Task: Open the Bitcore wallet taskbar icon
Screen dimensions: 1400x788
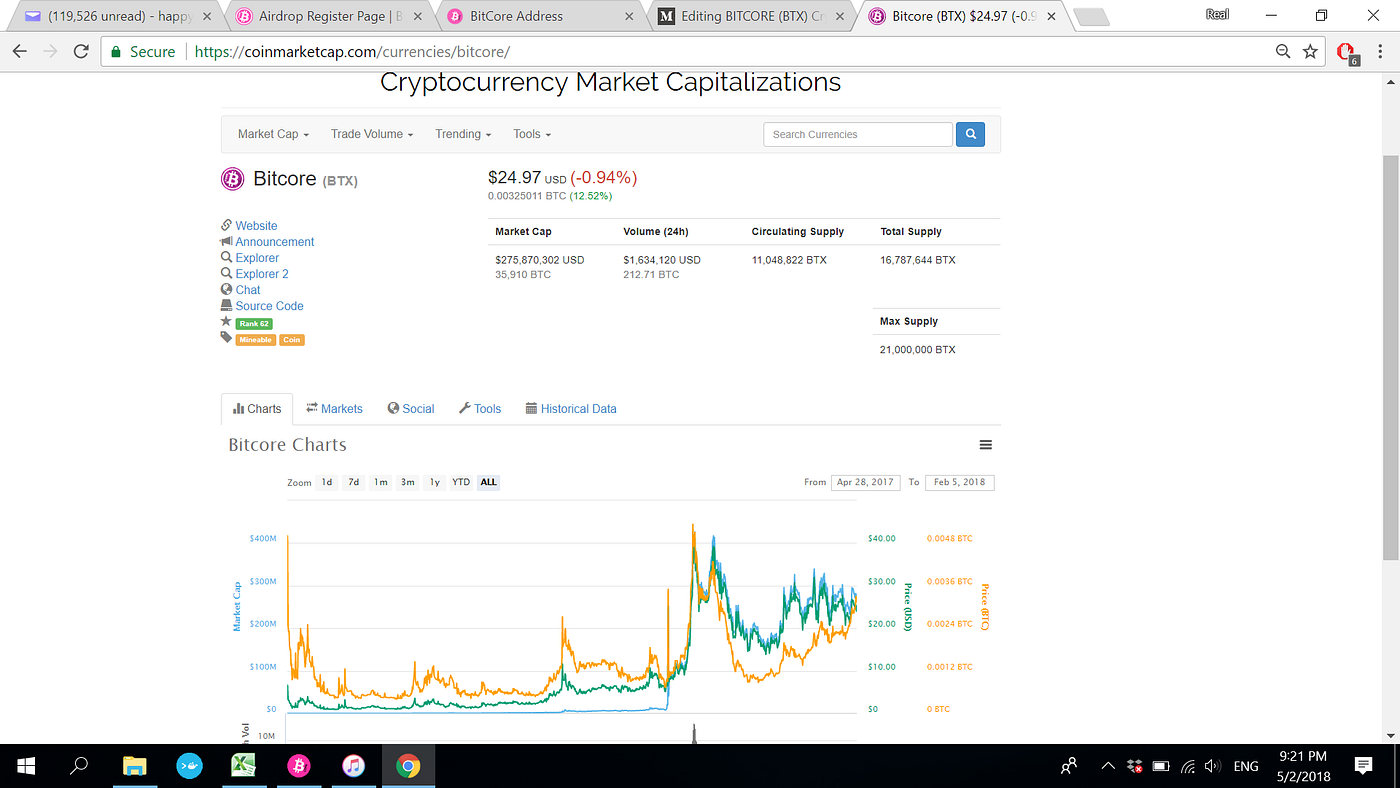Action: (x=298, y=766)
